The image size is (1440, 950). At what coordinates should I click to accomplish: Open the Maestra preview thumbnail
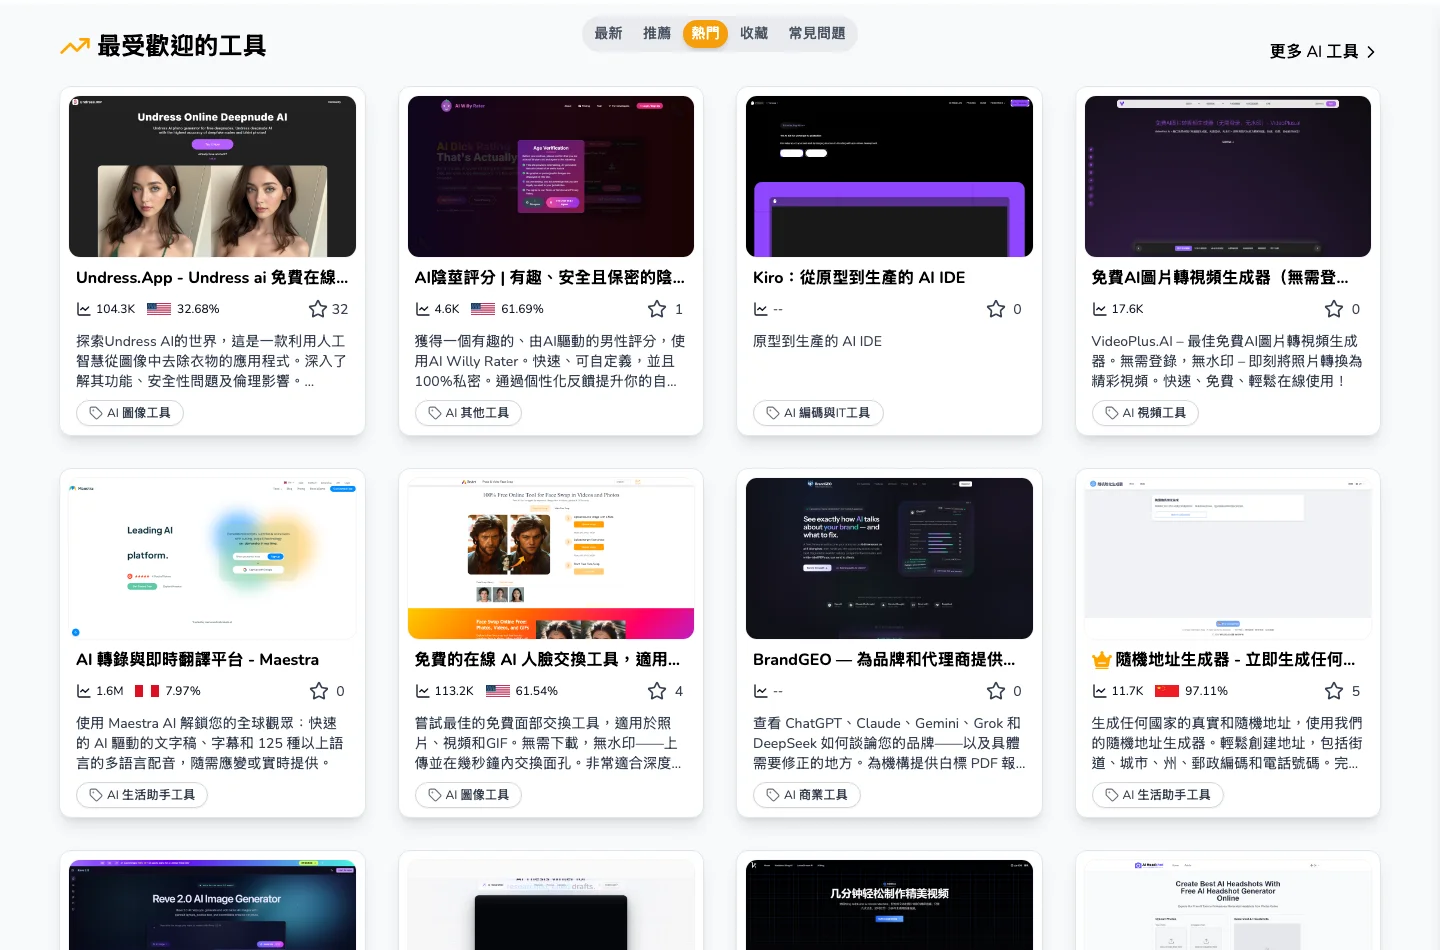(x=212, y=558)
